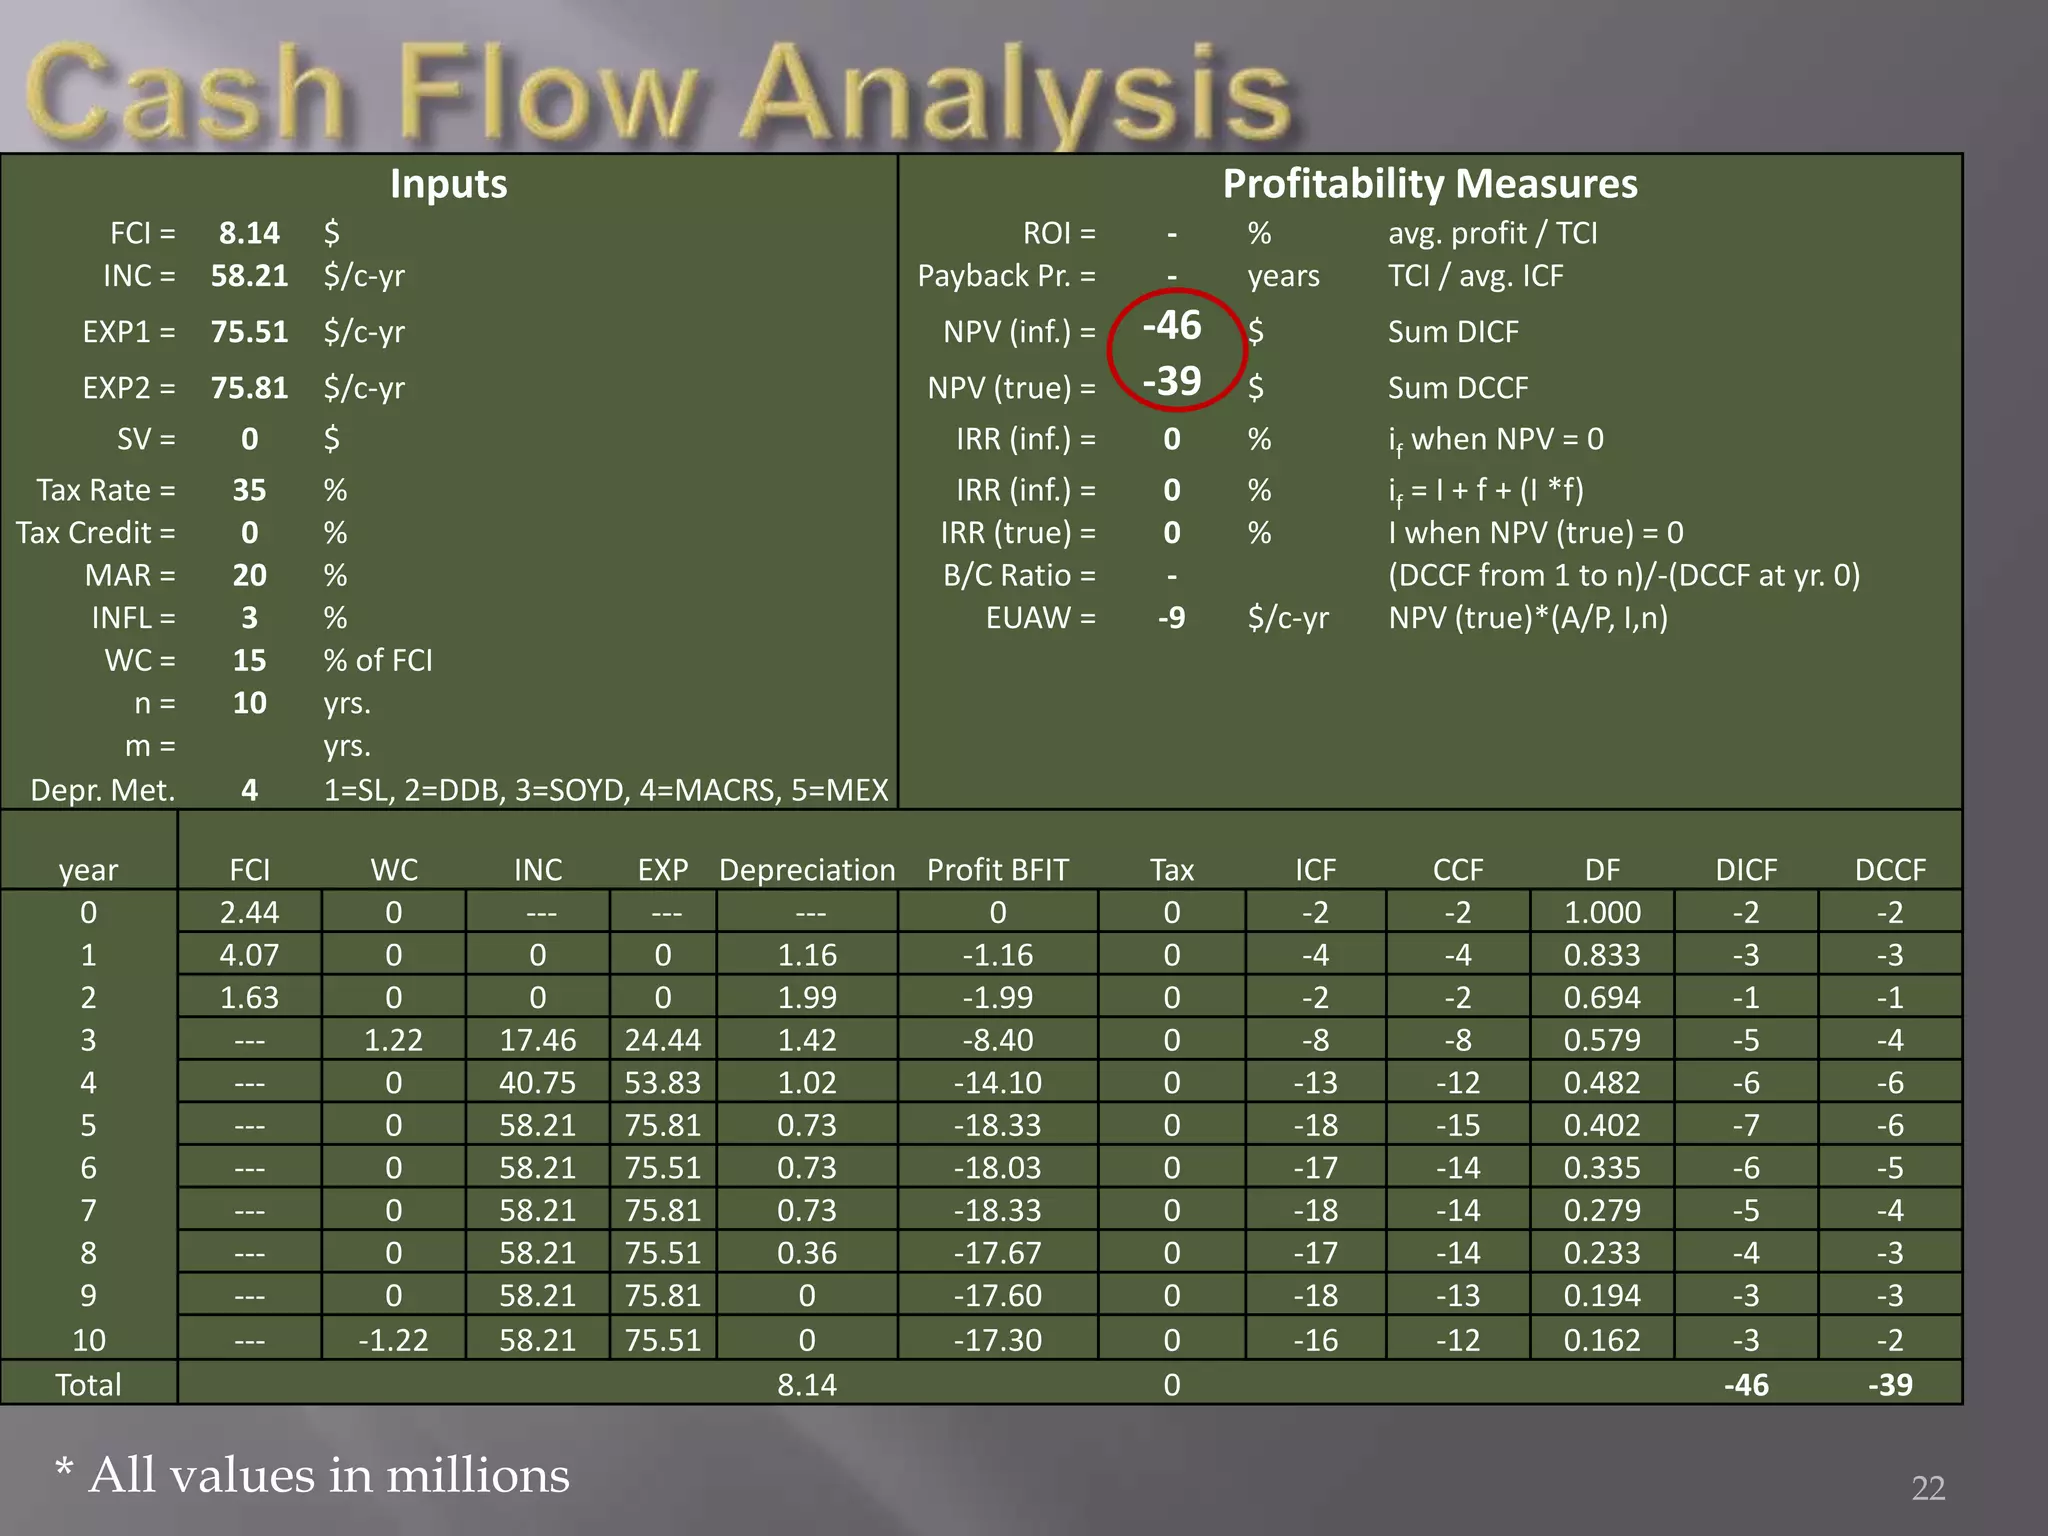
Task: Select the Tax Rate value 35
Action: coord(249,490)
